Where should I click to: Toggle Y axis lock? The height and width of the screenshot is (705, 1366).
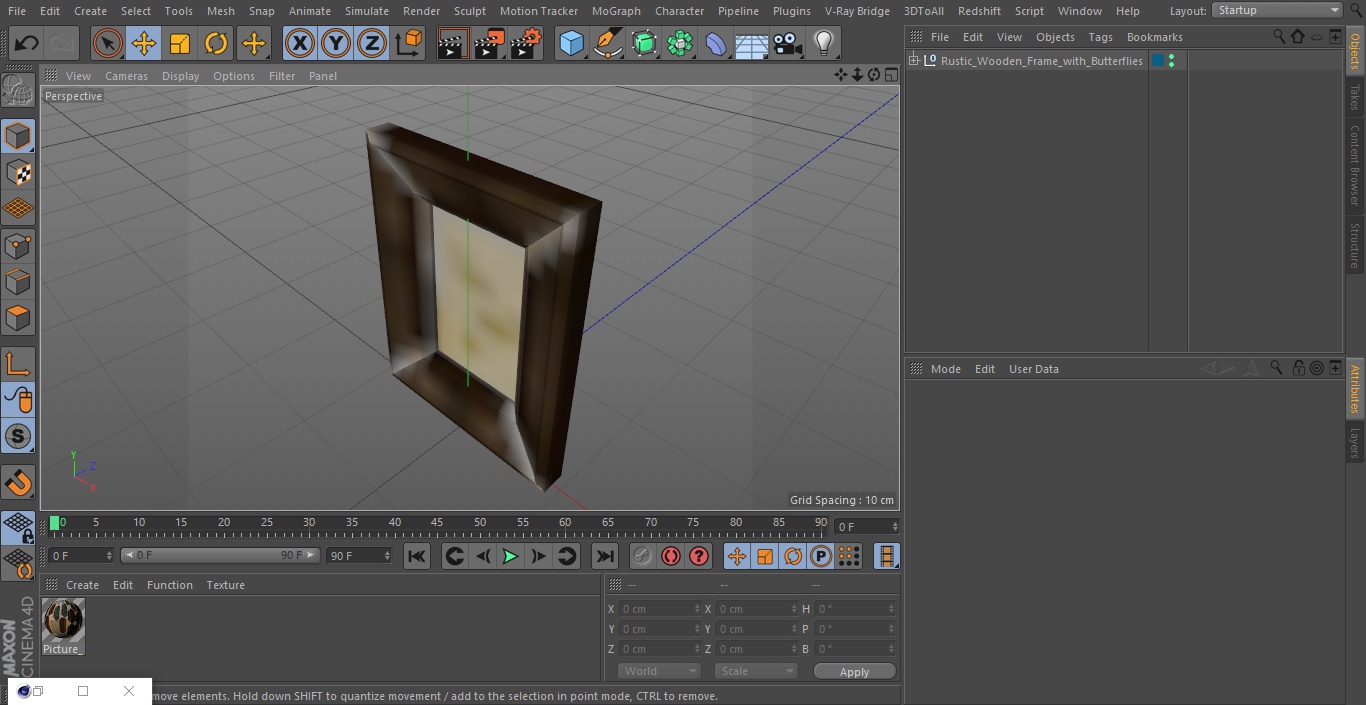(x=335, y=43)
